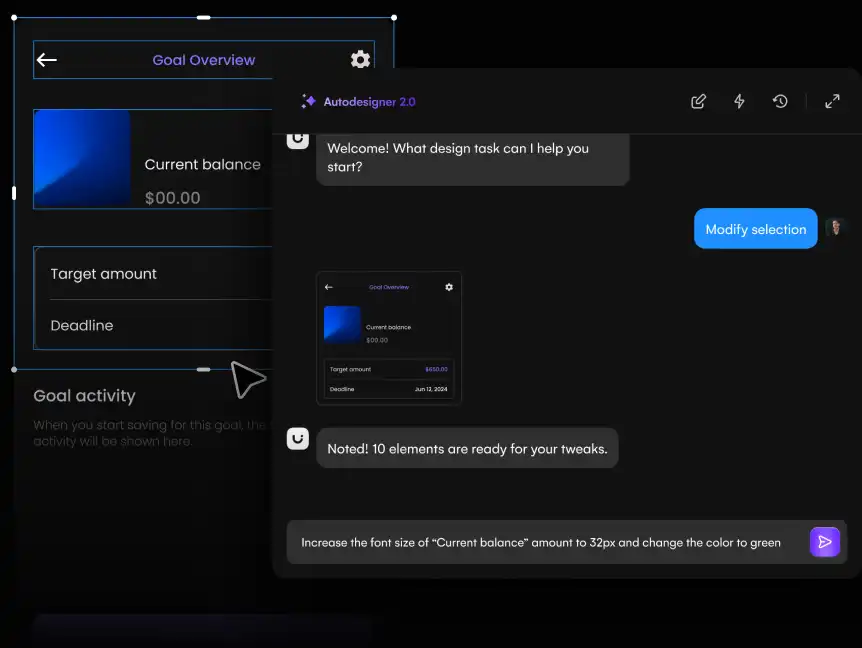Image resolution: width=862 pixels, height=648 pixels.
Task: Expand the Autodesigner panel to full size
Action: 832,102
